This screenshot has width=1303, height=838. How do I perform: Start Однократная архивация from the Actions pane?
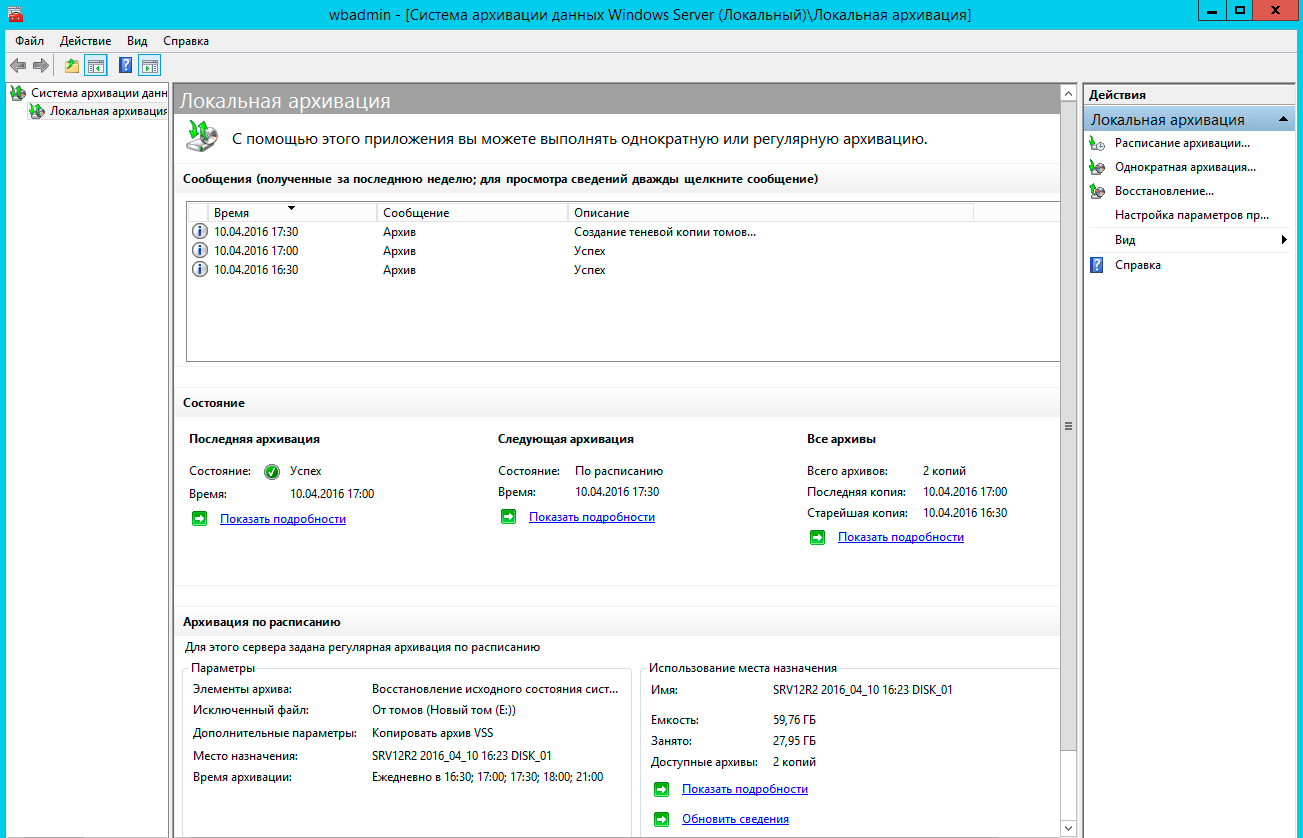pos(1185,167)
